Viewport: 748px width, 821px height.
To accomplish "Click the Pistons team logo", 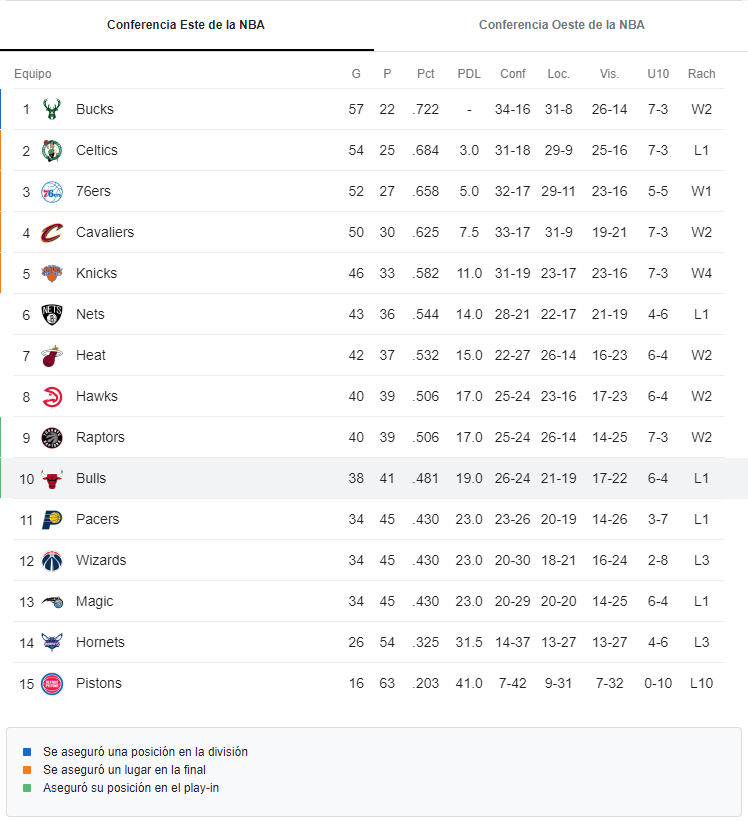I will [x=52, y=684].
